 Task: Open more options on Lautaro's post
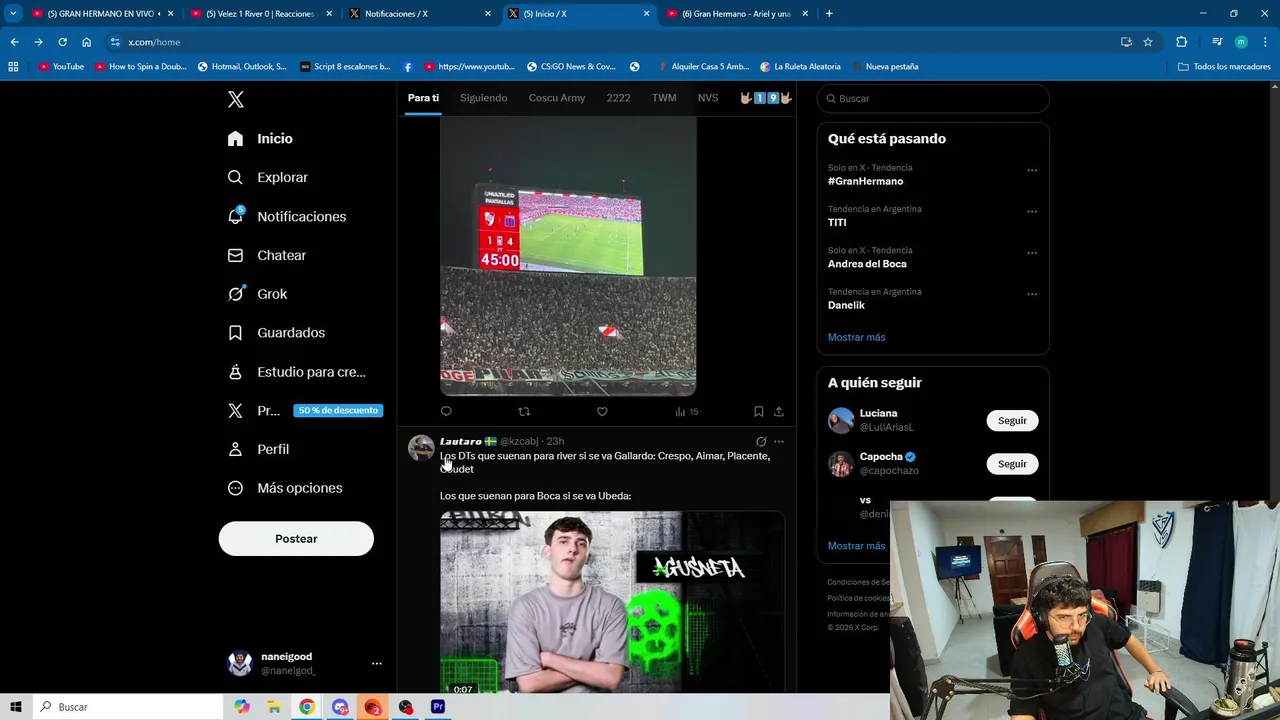(x=779, y=441)
